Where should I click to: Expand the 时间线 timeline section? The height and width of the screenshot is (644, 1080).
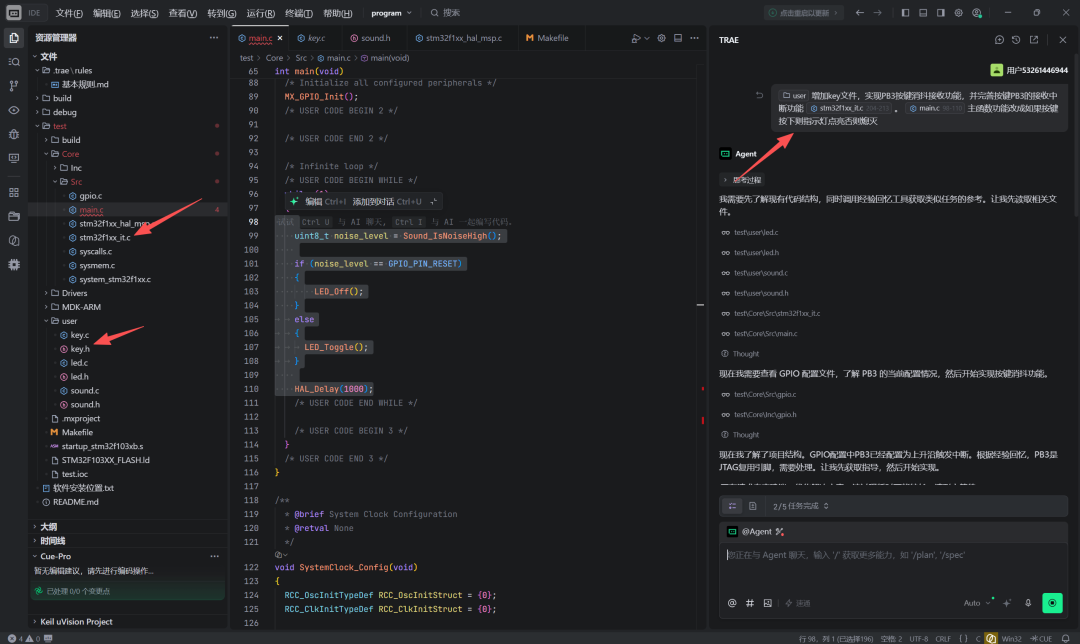click(52, 541)
